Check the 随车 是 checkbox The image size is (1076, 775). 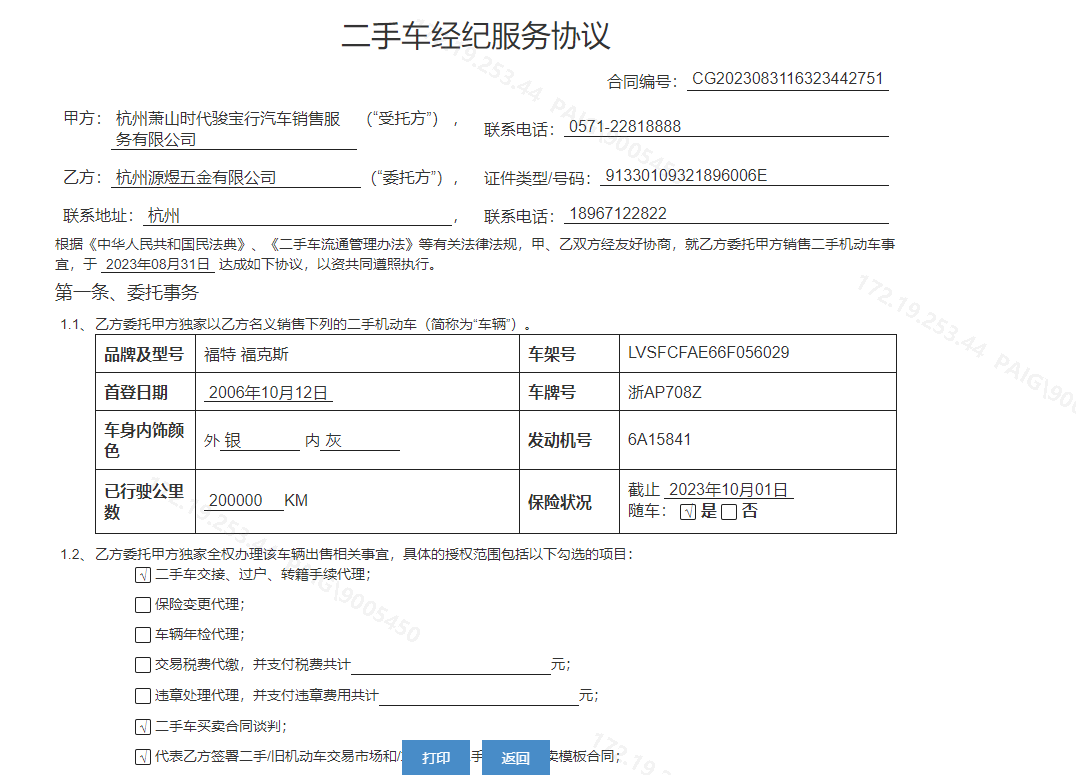pyautogui.click(x=688, y=512)
